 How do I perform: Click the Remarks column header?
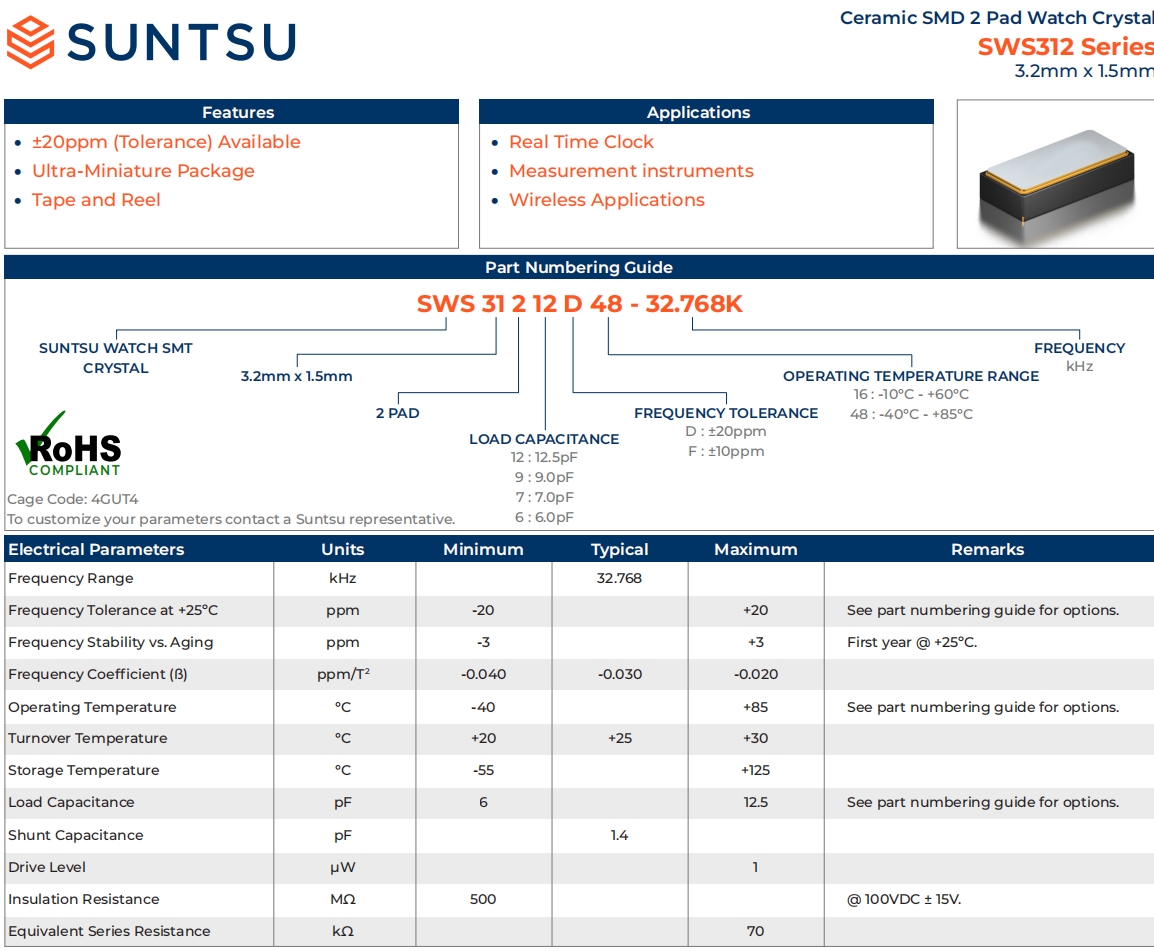point(987,549)
